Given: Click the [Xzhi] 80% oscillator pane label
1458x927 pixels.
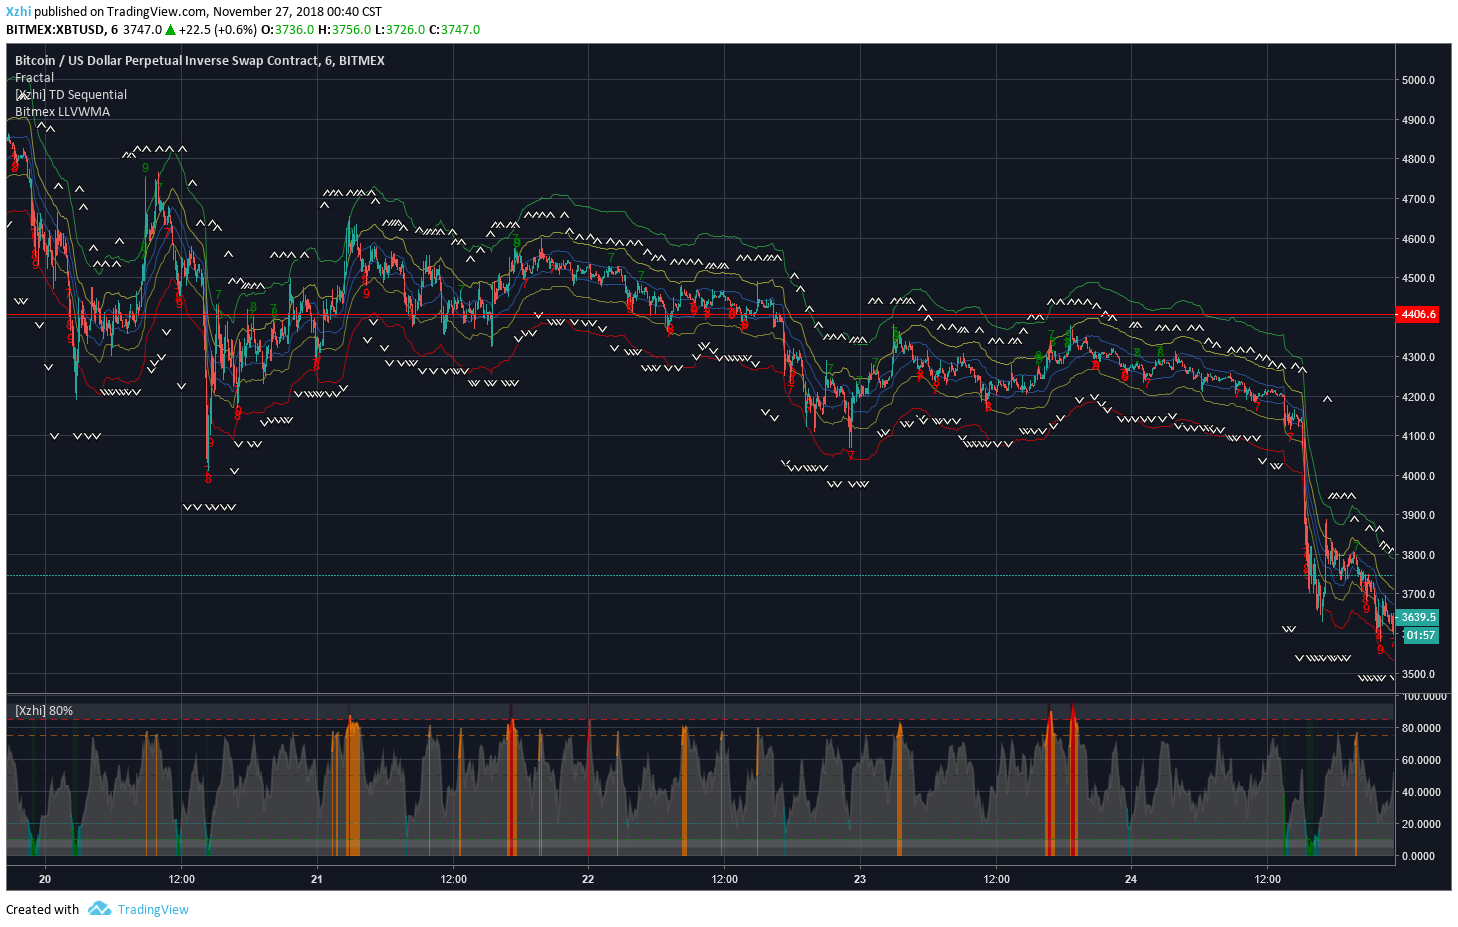Looking at the screenshot, I should [x=44, y=711].
